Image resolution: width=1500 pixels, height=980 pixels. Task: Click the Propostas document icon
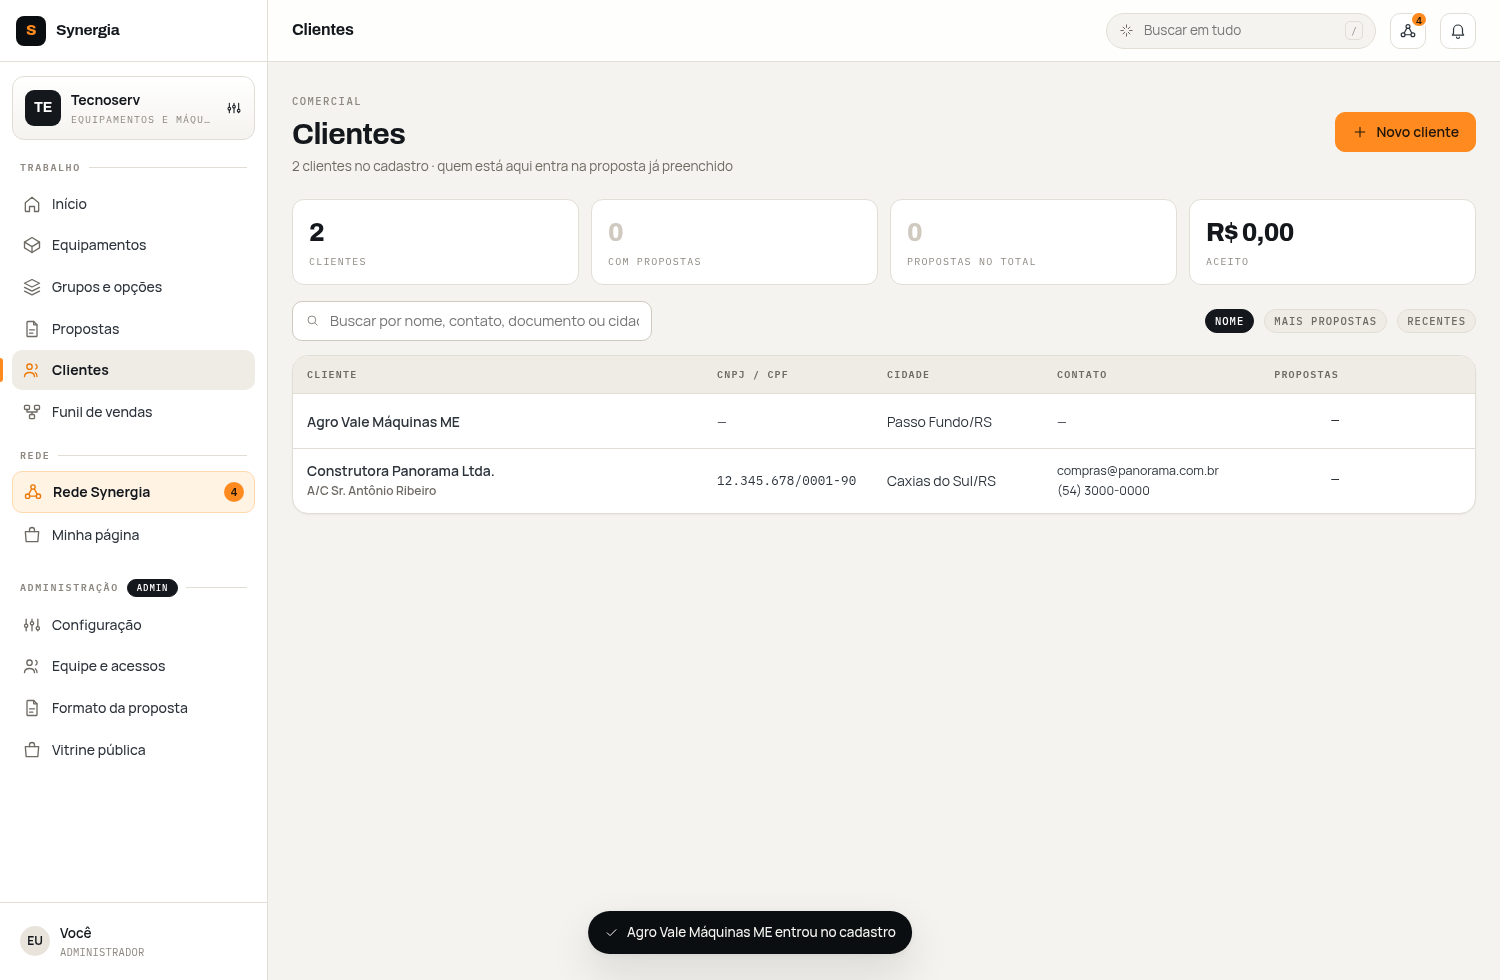[x=32, y=329]
